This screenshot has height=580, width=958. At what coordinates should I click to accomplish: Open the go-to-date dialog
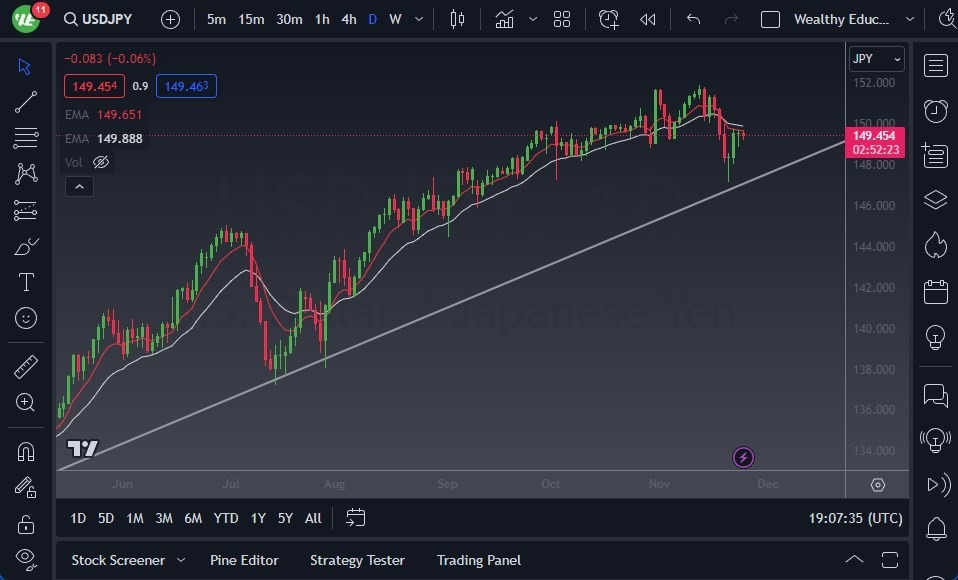coord(355,518)
